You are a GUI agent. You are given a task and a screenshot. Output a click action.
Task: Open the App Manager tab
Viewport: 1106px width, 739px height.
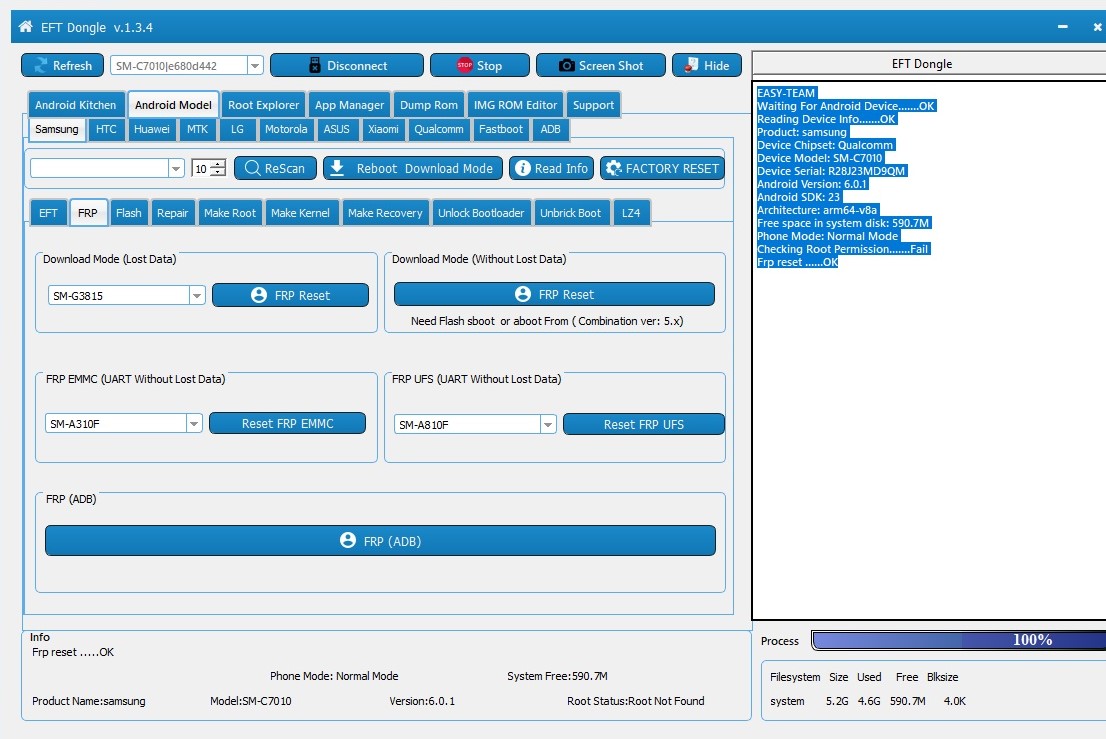[349, 105]
